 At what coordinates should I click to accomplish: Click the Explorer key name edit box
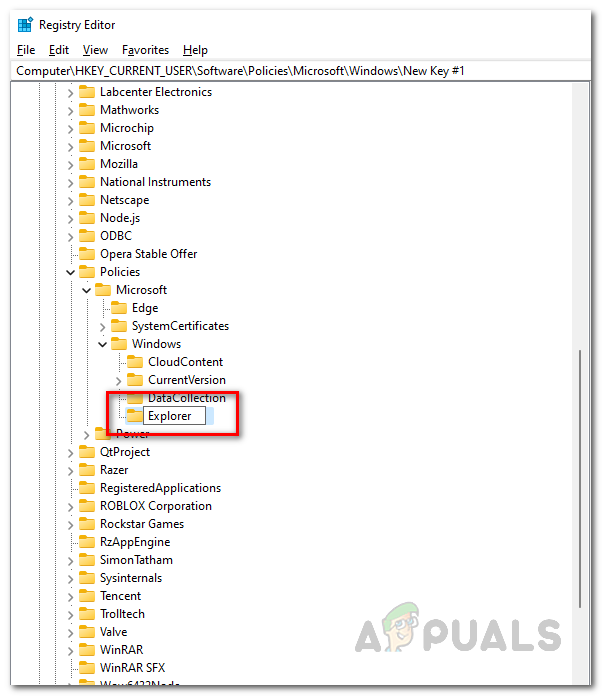click(x=174, y=416)
